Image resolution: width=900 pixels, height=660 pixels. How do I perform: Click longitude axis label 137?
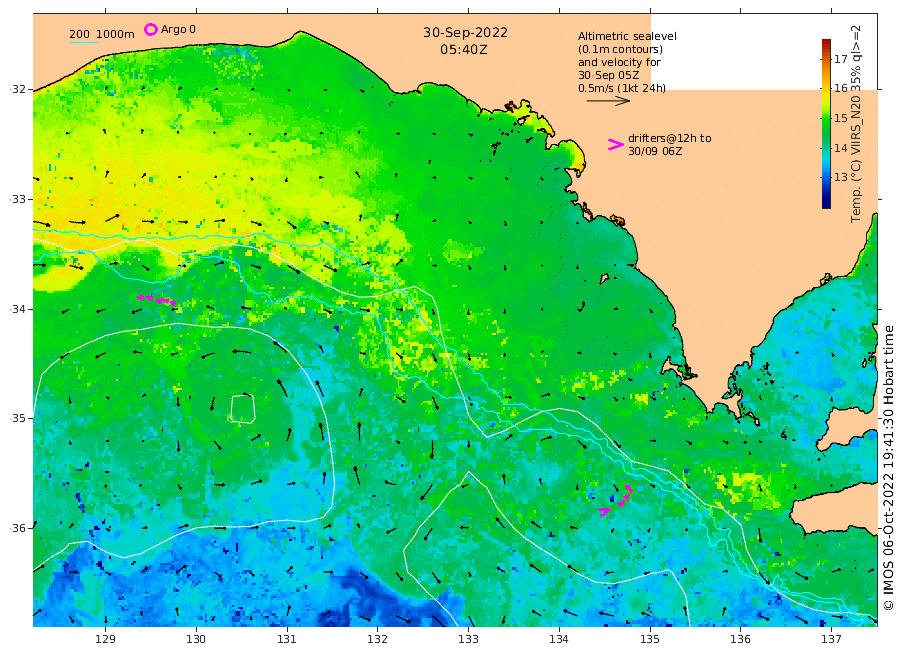831,639
